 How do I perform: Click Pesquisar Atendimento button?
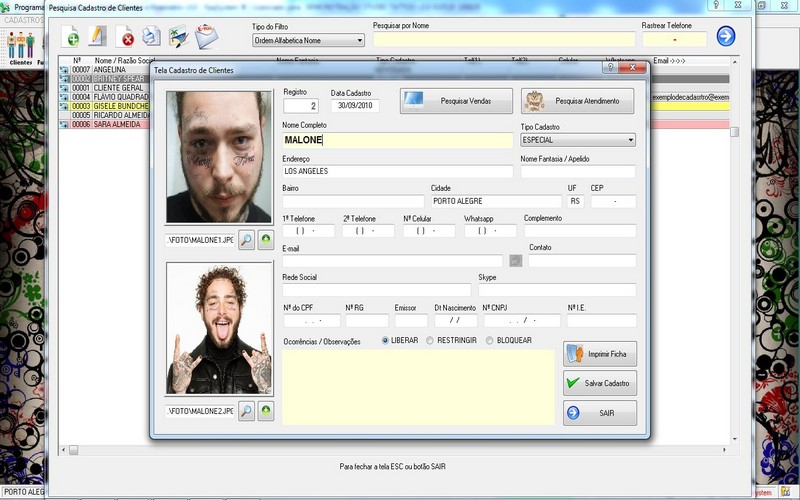pos(578,101)
